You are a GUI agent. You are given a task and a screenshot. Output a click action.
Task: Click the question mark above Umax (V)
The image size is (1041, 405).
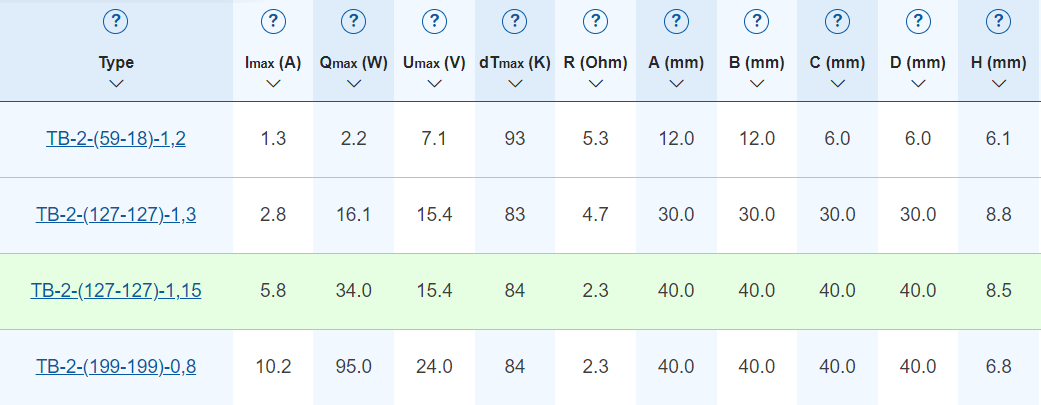coord(434,22)
